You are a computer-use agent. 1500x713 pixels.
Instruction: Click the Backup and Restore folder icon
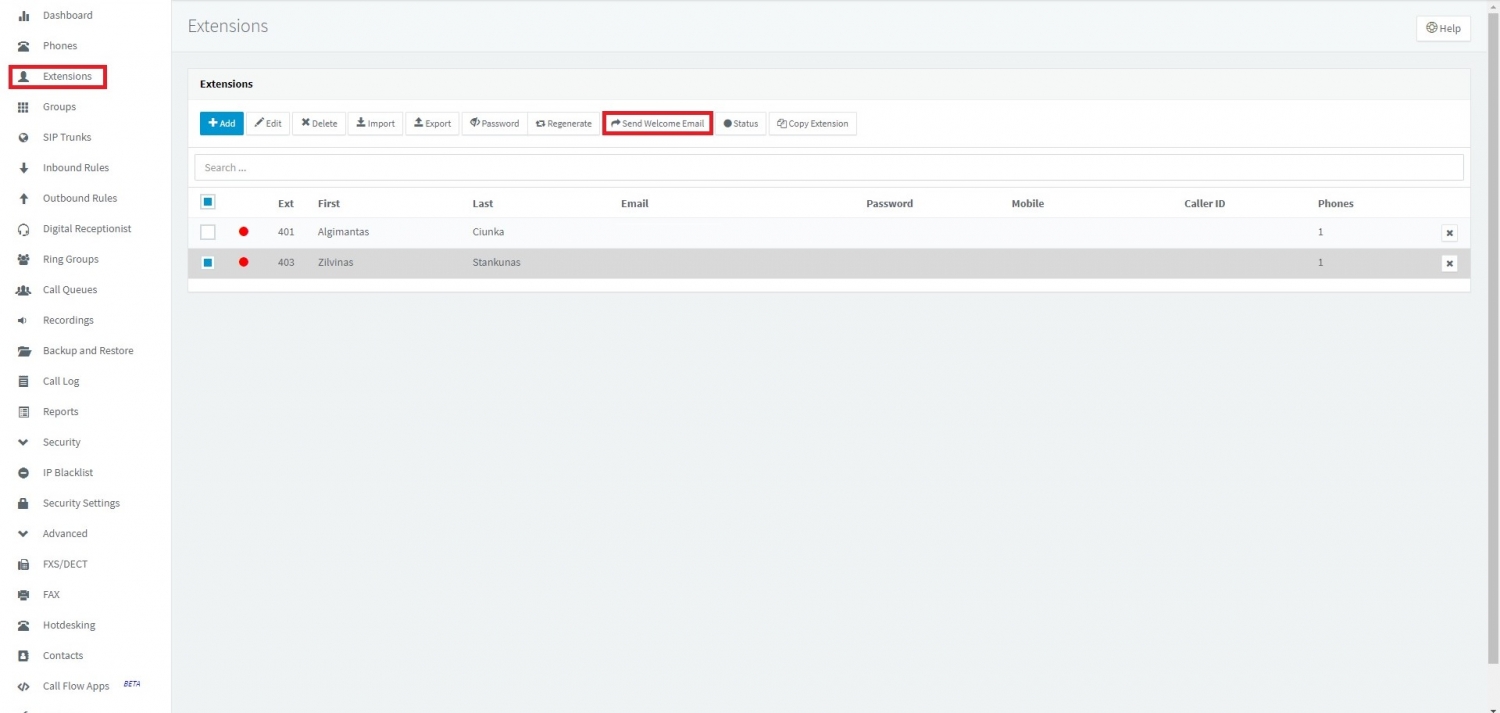tap(23, 351)
